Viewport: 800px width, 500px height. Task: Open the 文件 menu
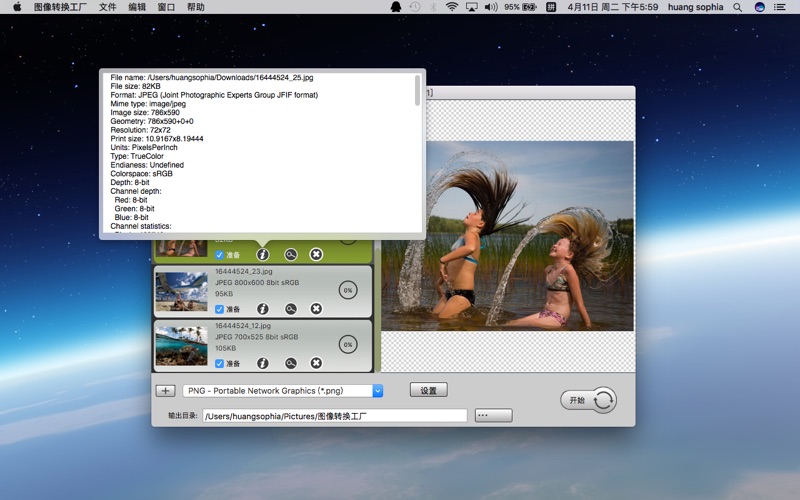click(107, 7)
